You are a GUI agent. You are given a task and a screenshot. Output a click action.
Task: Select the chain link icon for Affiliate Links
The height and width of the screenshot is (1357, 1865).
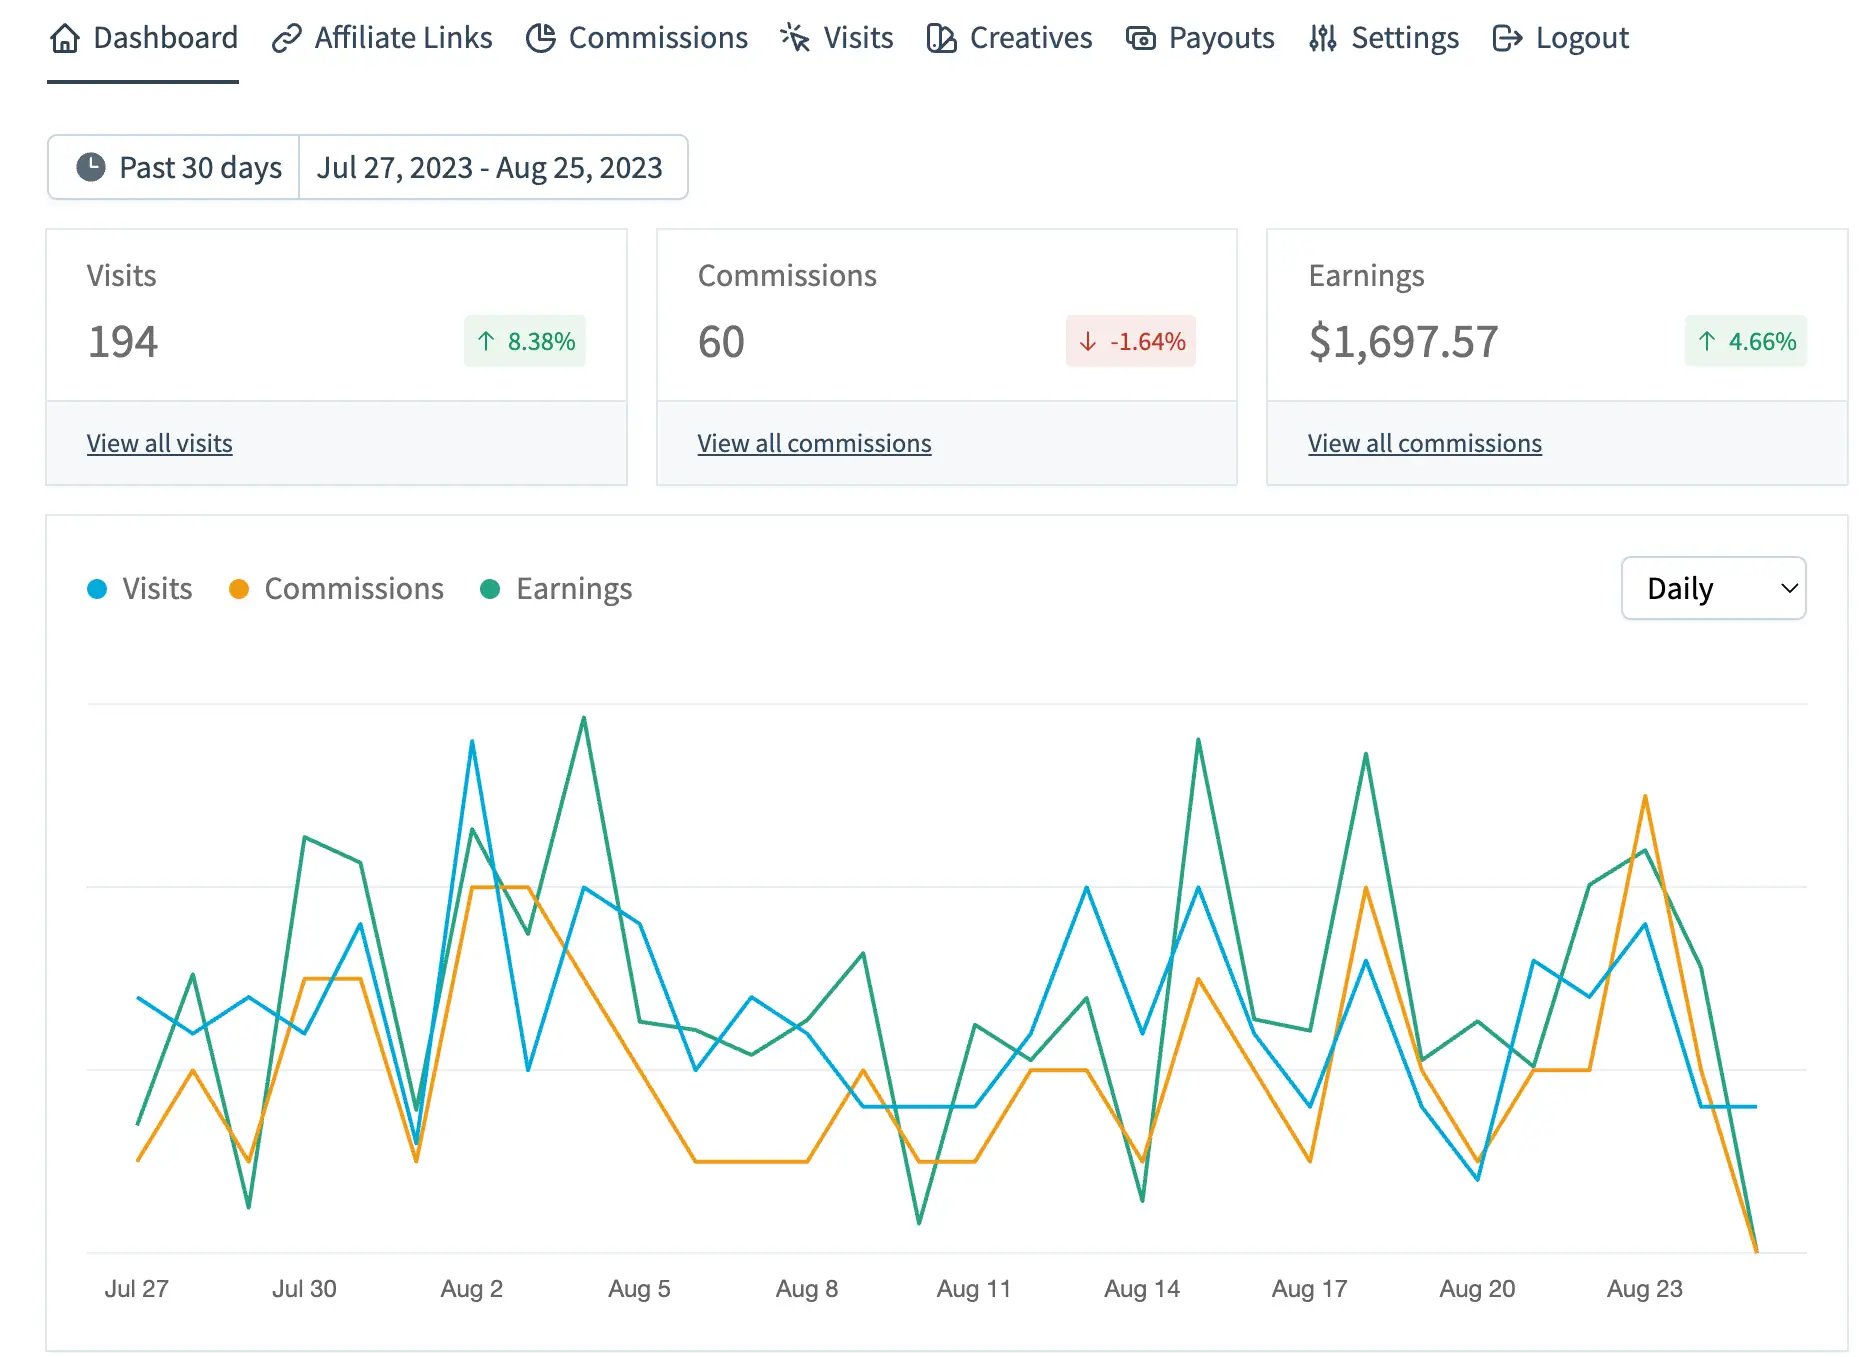[x=285, y=36]
